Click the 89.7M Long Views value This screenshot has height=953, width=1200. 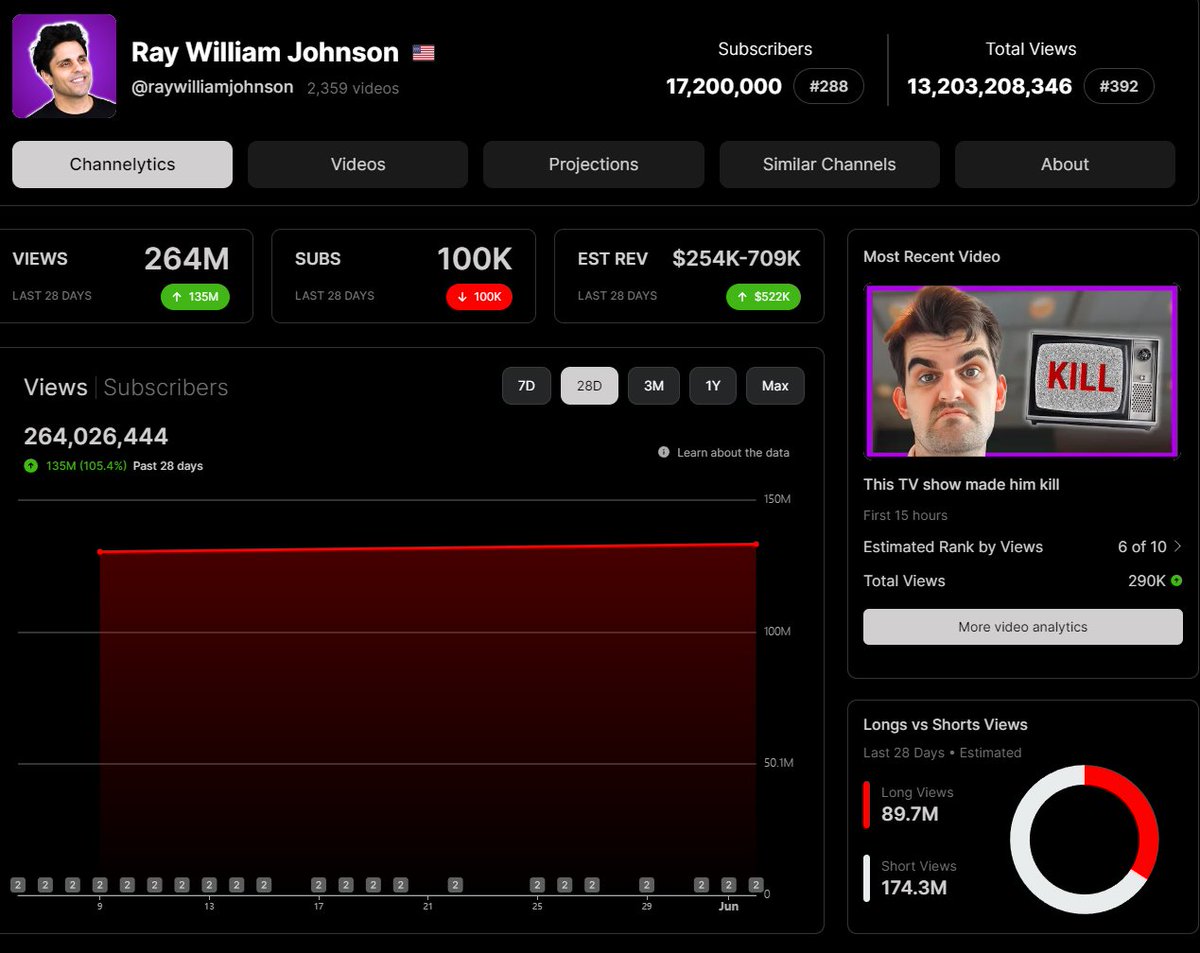[x=910, y=814]
